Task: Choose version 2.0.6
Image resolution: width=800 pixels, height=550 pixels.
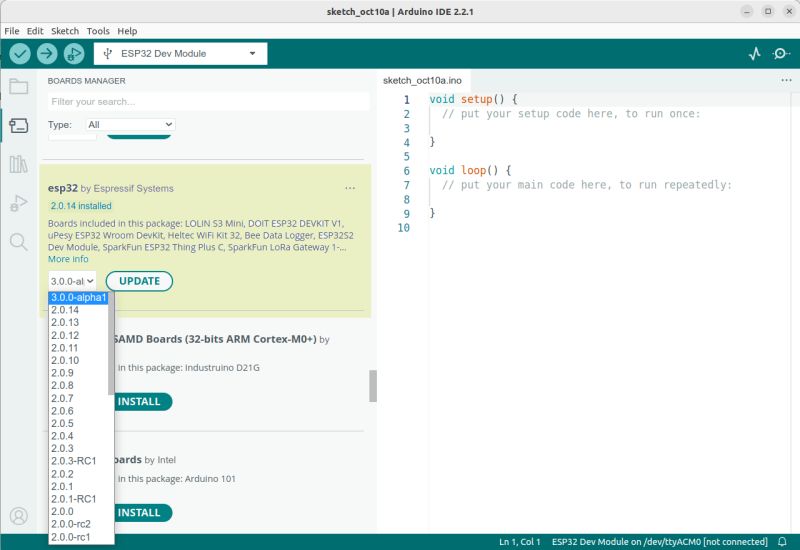Action: pos(78,411)
